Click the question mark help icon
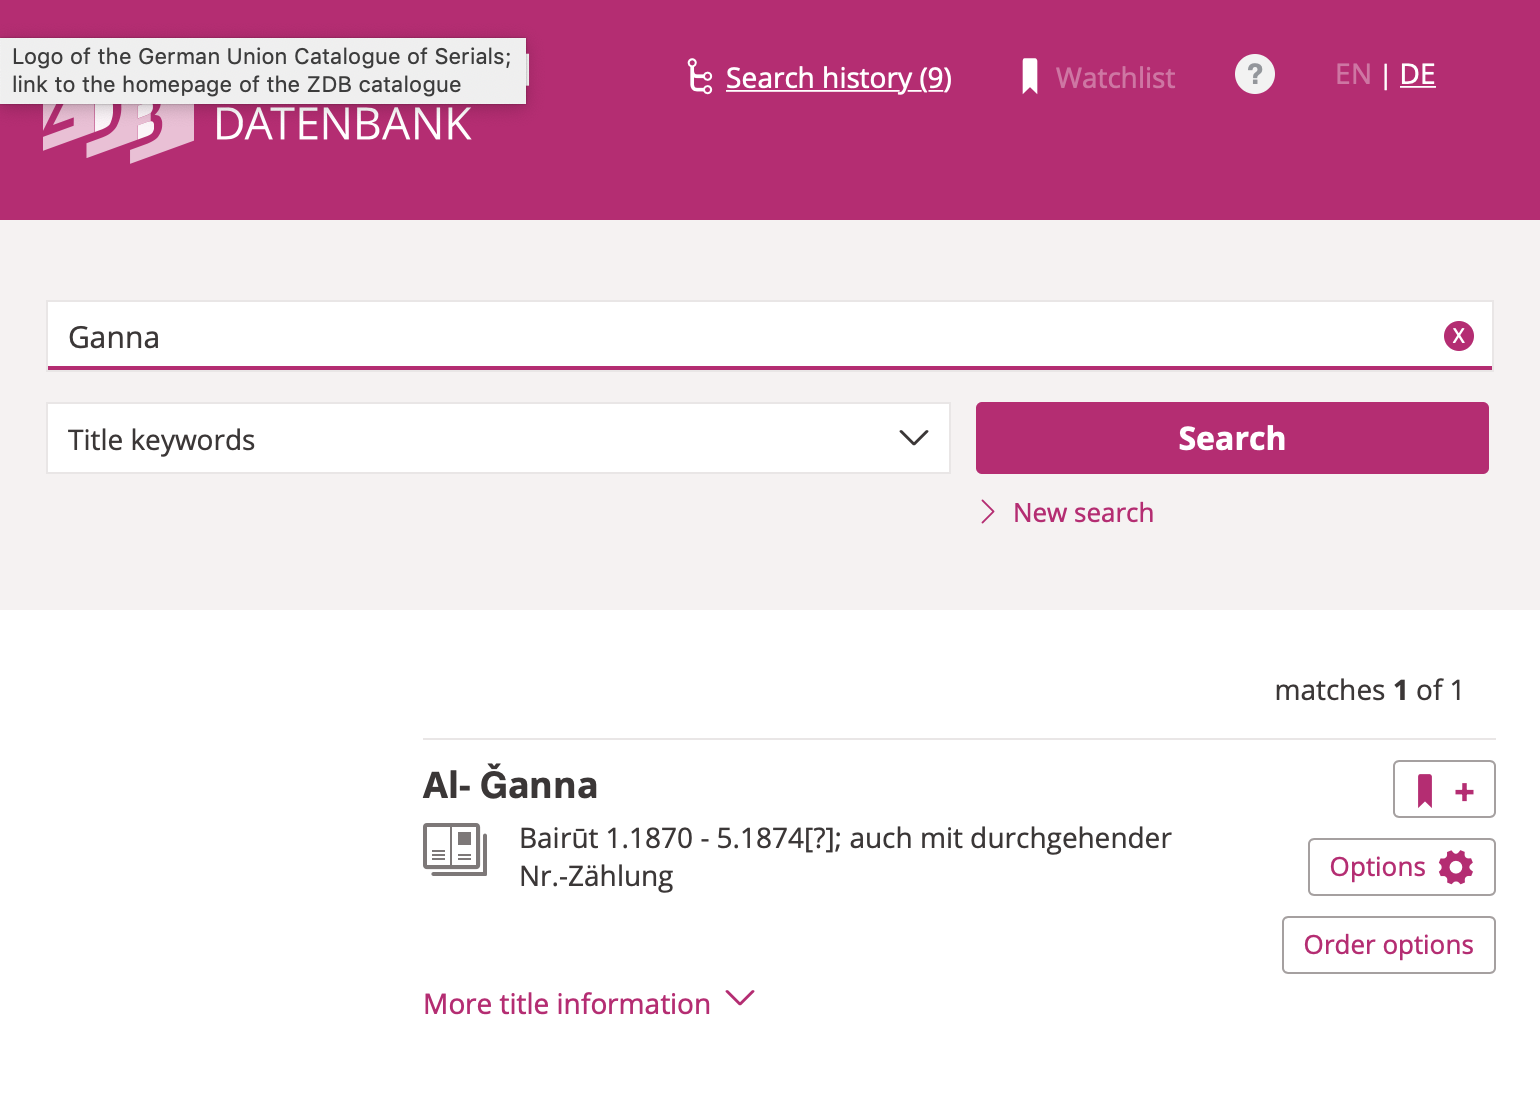Screen dimensions: 1540x1098 click(x=1255, y=74)
